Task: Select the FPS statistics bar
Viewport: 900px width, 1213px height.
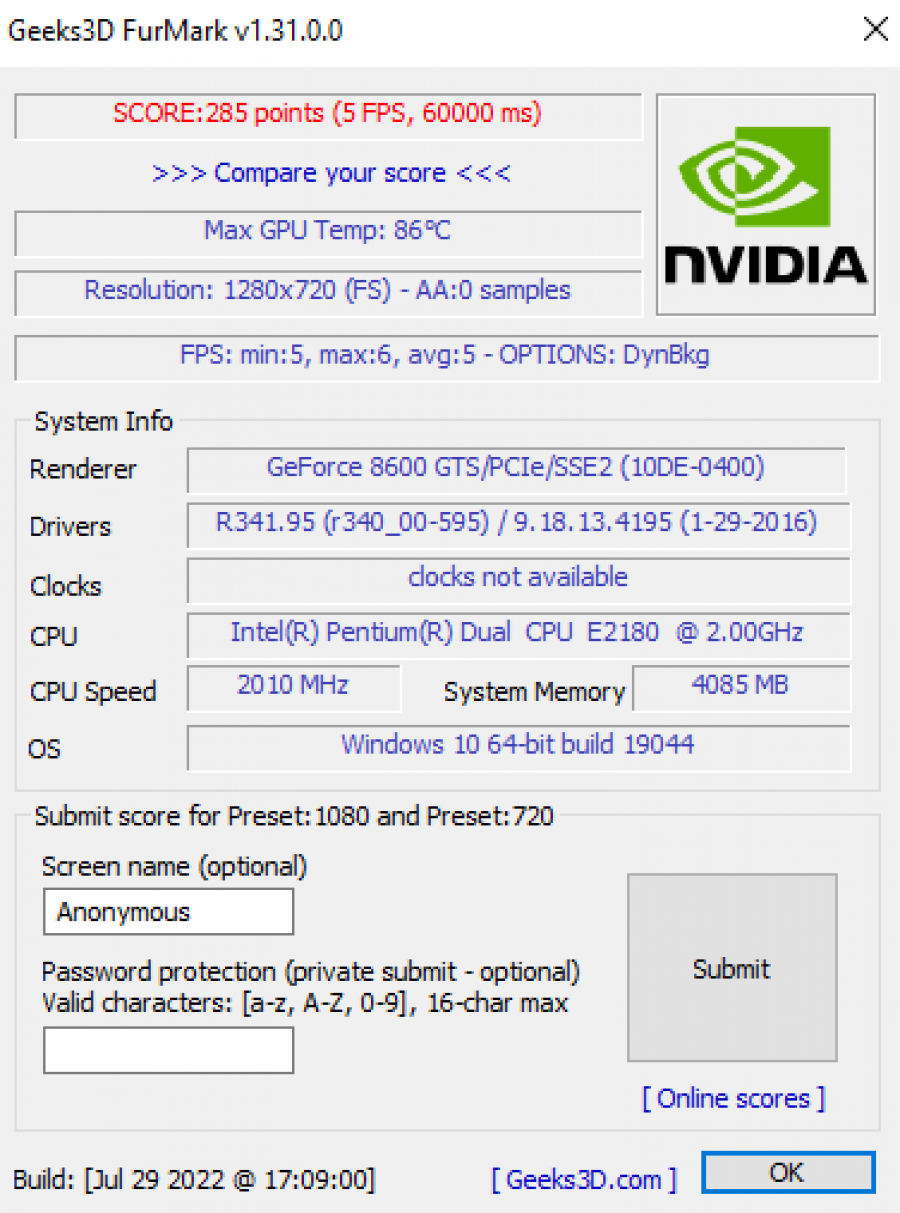Action: click(x=450, y=355)
